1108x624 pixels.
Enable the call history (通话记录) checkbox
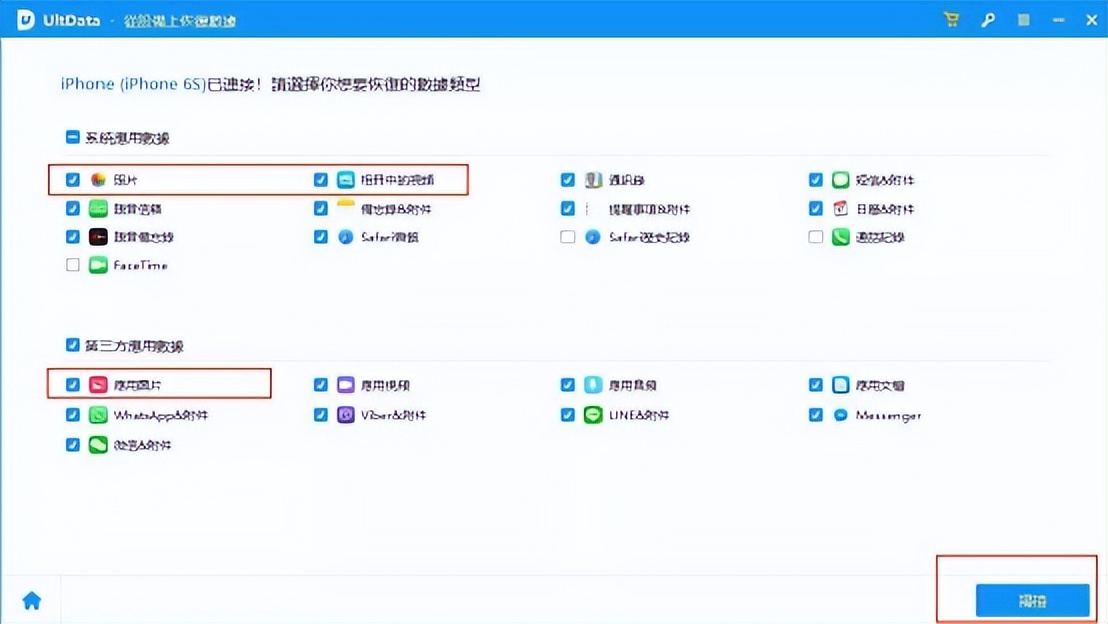pos(815,237)
